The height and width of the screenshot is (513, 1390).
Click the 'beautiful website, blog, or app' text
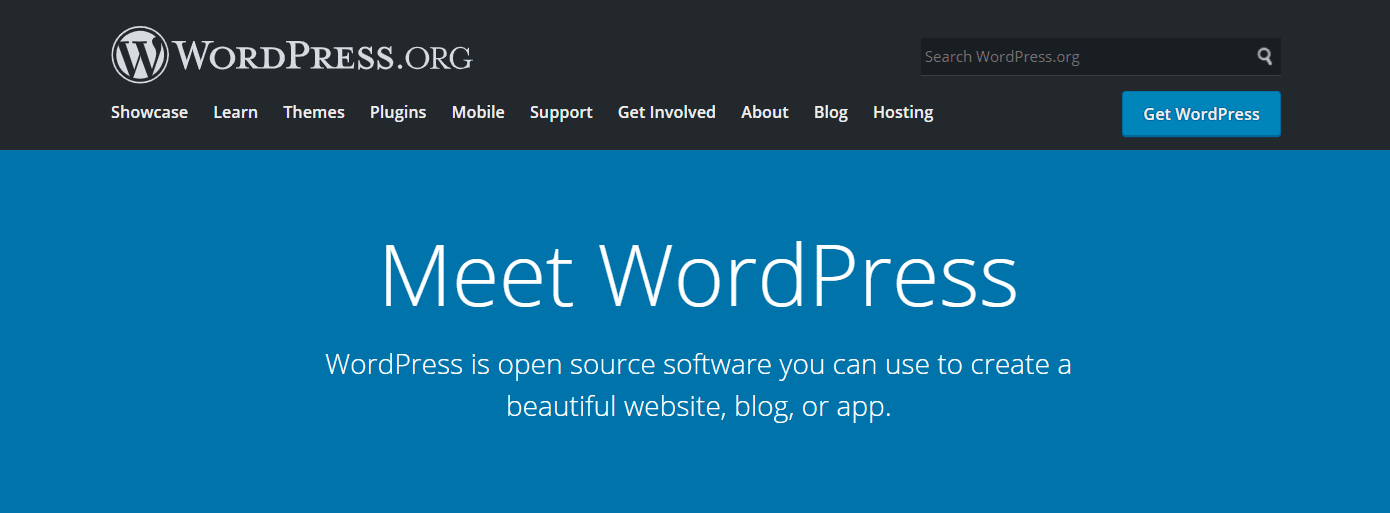[x=698, y=407]
